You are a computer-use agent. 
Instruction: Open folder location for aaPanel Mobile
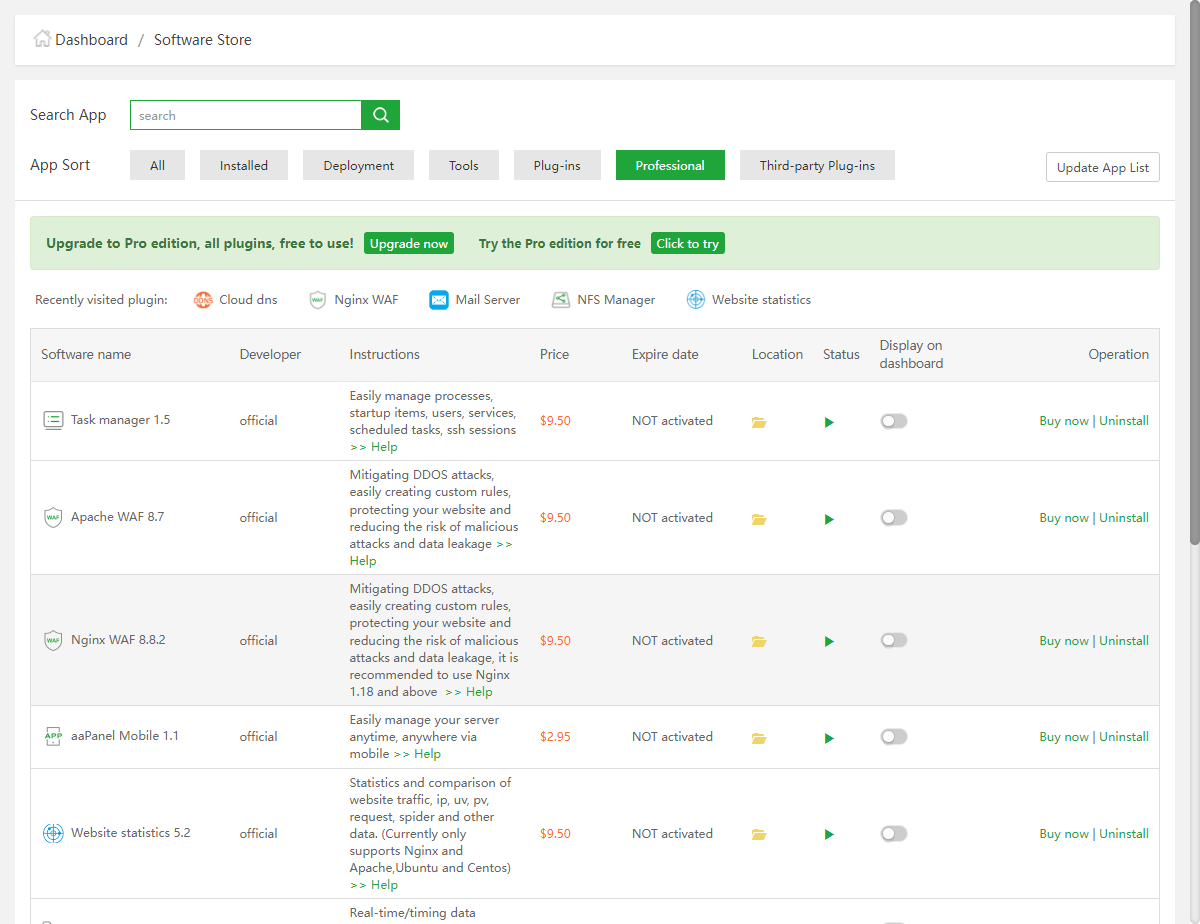coord(759,738)
